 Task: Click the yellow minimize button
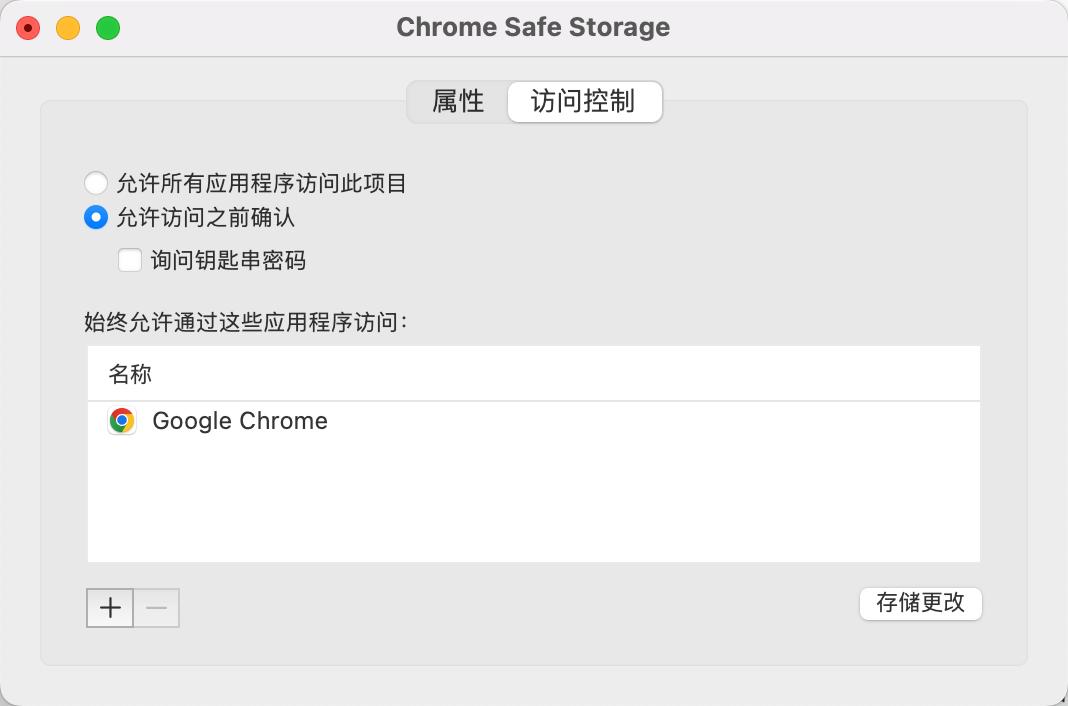coord(68,27)
